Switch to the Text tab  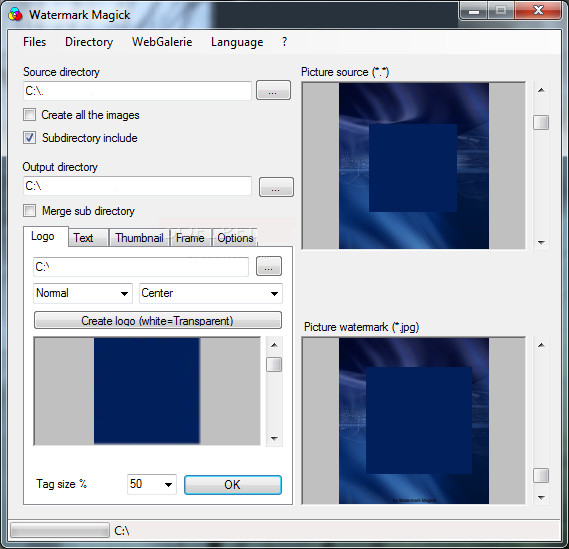[x=88, y=238]
